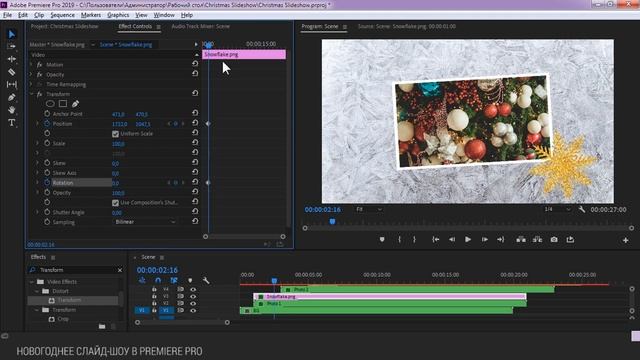Expand Opacity effect below Motion
This screenshot has height=360, width=640.
click(x=31, y=74)
